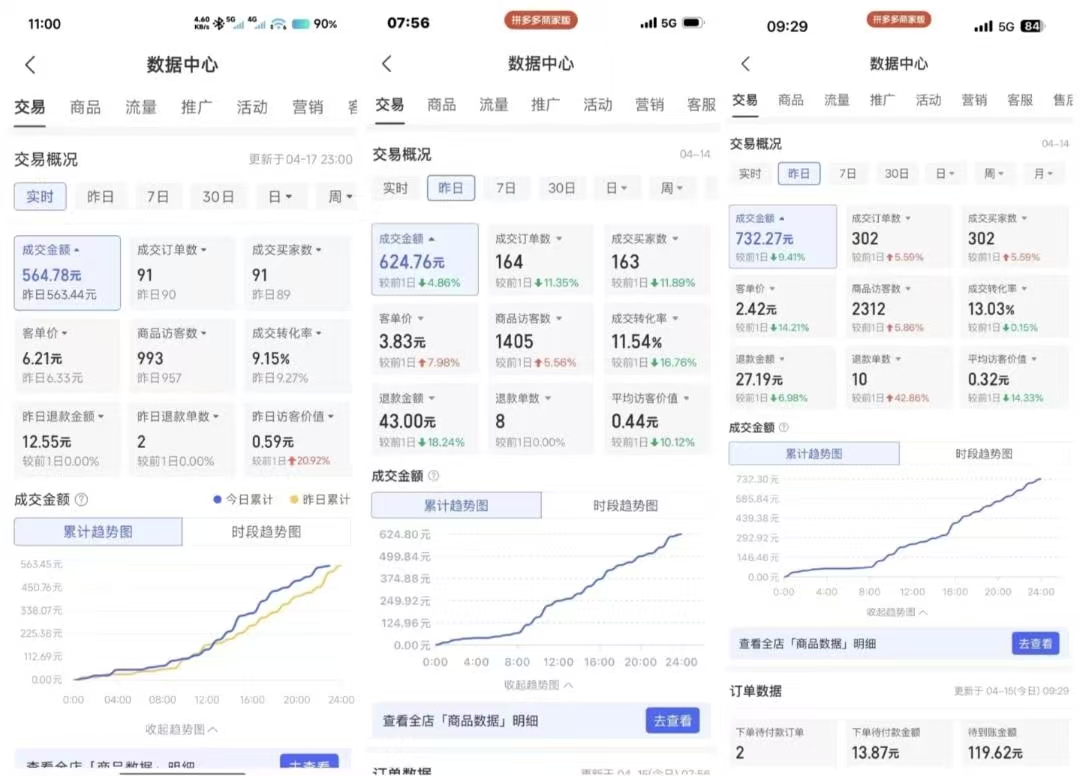The width and height of the screenshot is (1080, 776).
Task: Tap 去查看 button in the 09:29 screen
Action: pyautogui.click(x=1035, y=644)
